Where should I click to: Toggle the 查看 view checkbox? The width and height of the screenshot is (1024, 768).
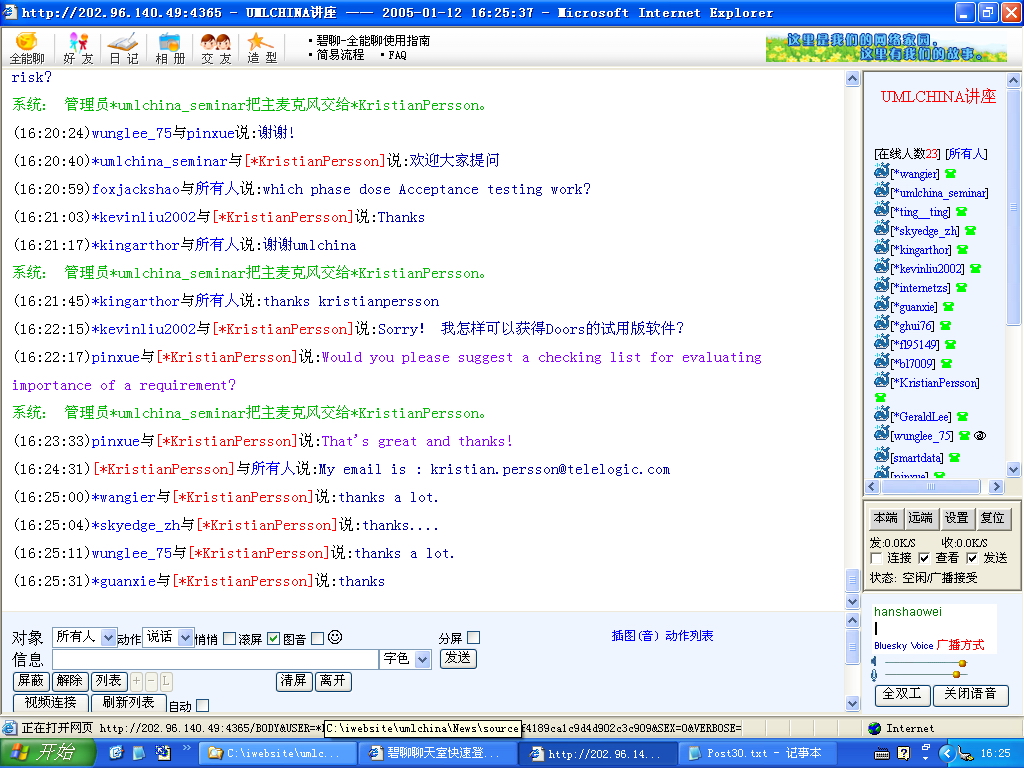(924, 558)
